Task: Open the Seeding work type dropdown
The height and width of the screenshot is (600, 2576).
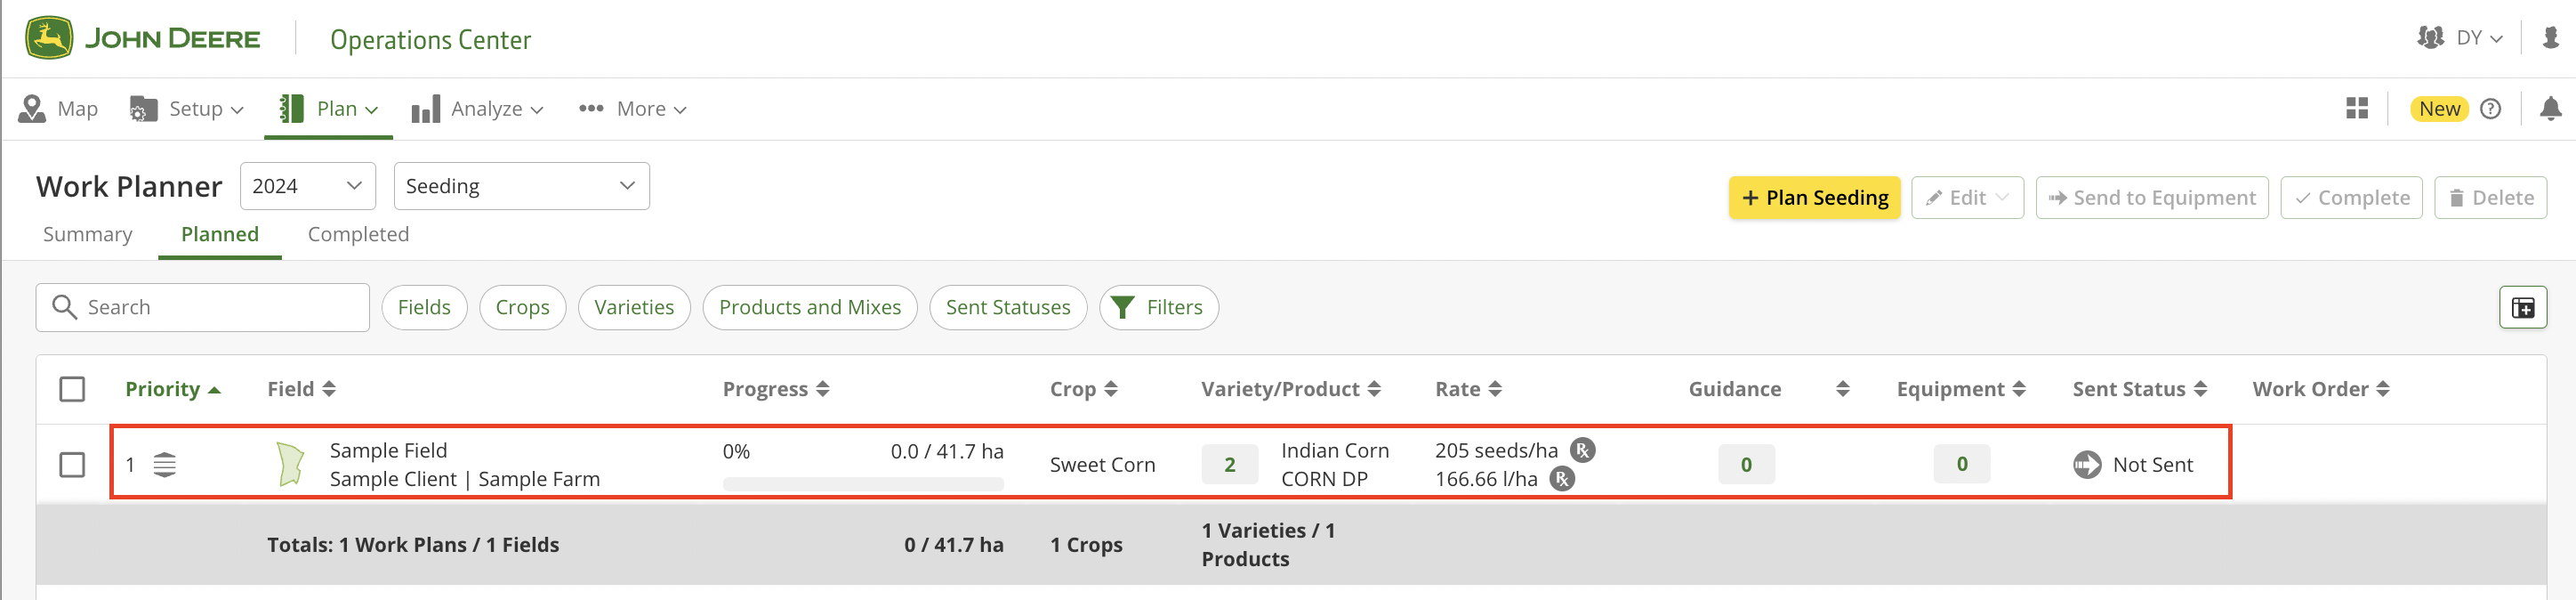Action: tap(521, 186)
